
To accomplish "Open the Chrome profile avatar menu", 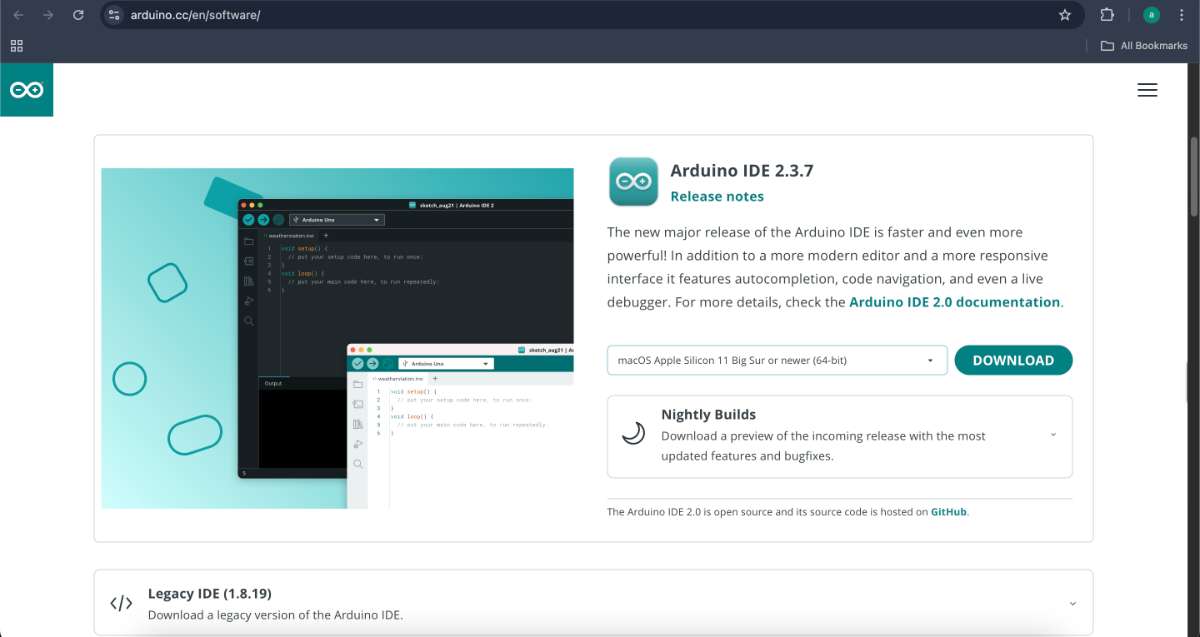I will click(1151, 15).
